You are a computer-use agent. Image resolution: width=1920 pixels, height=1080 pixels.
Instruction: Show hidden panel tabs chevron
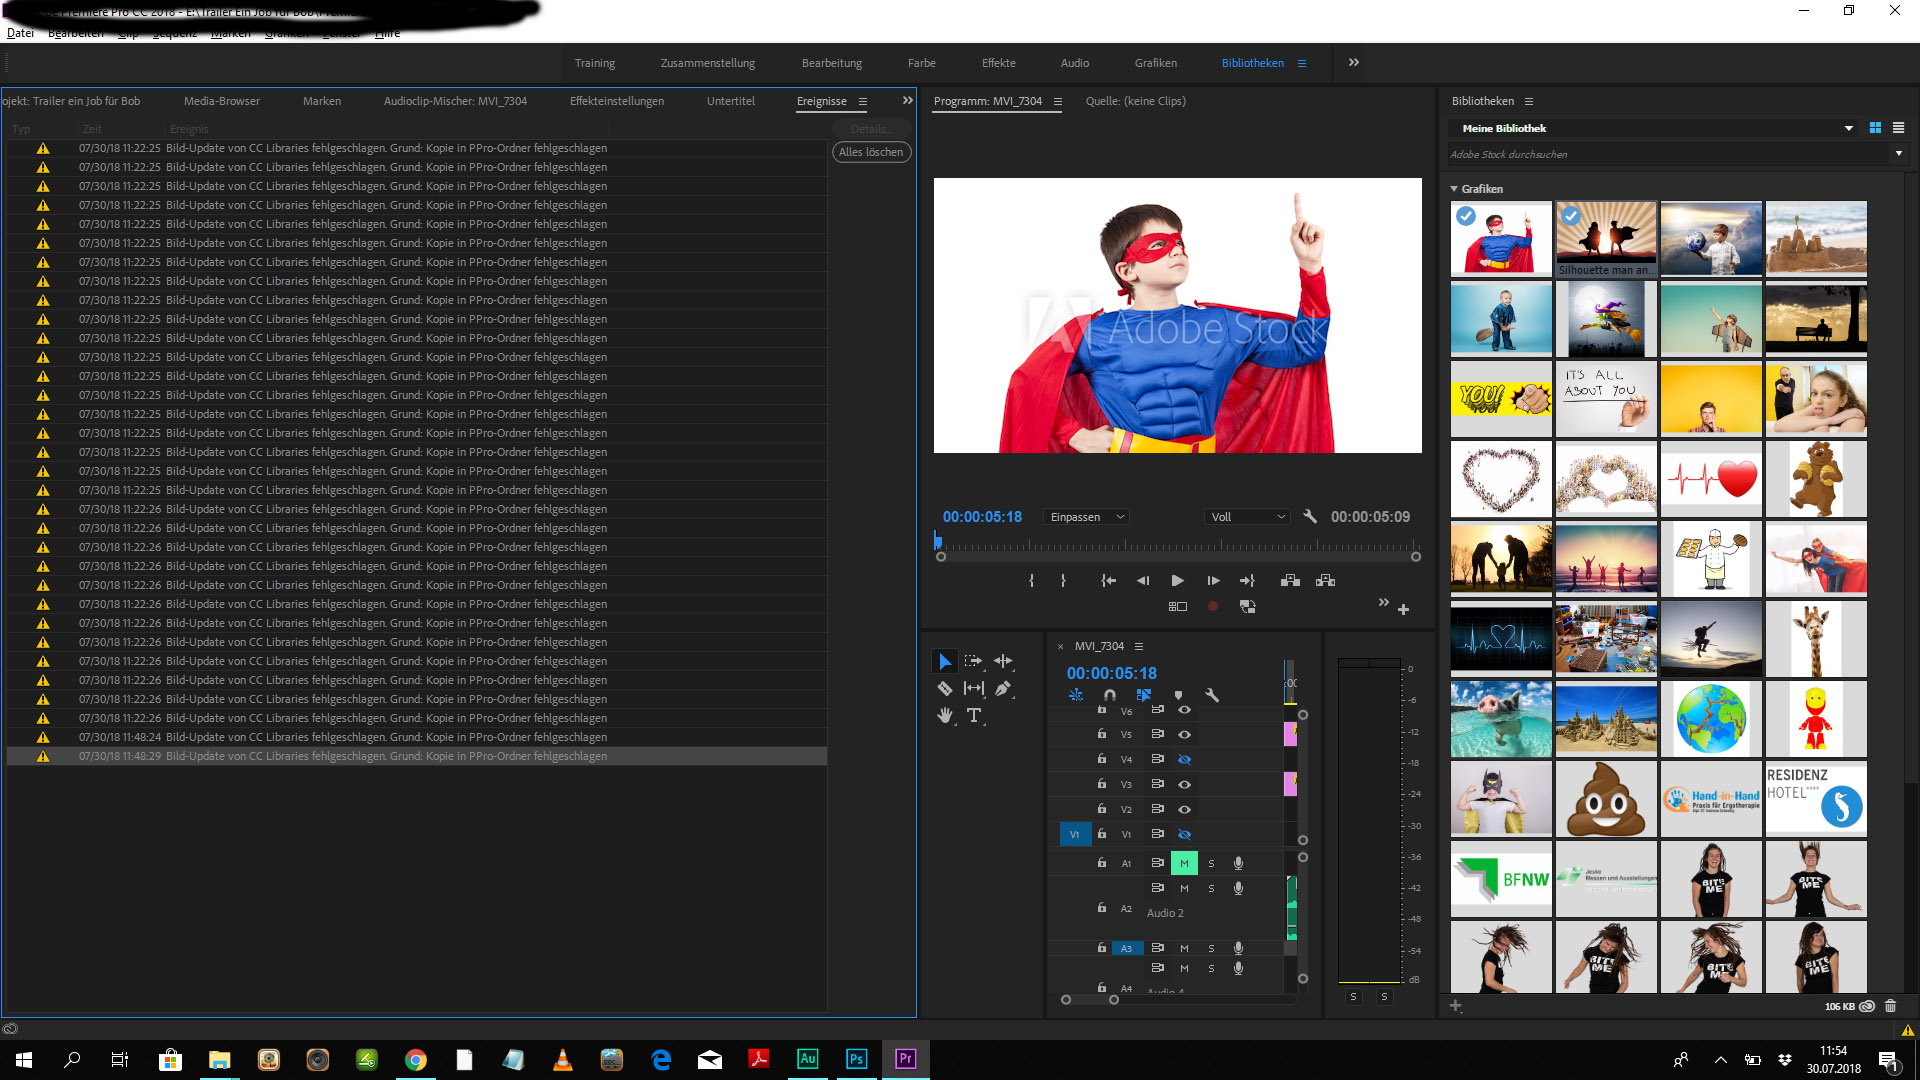coord(907,100)
